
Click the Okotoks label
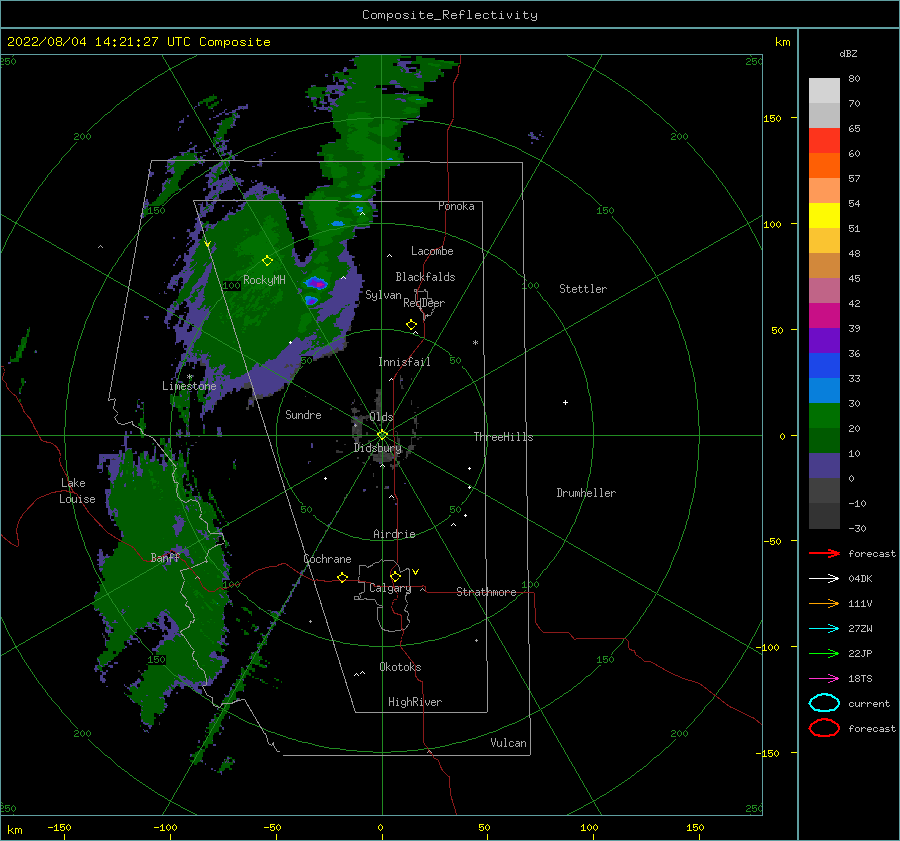pyautogui.click(x=400, y=667)
